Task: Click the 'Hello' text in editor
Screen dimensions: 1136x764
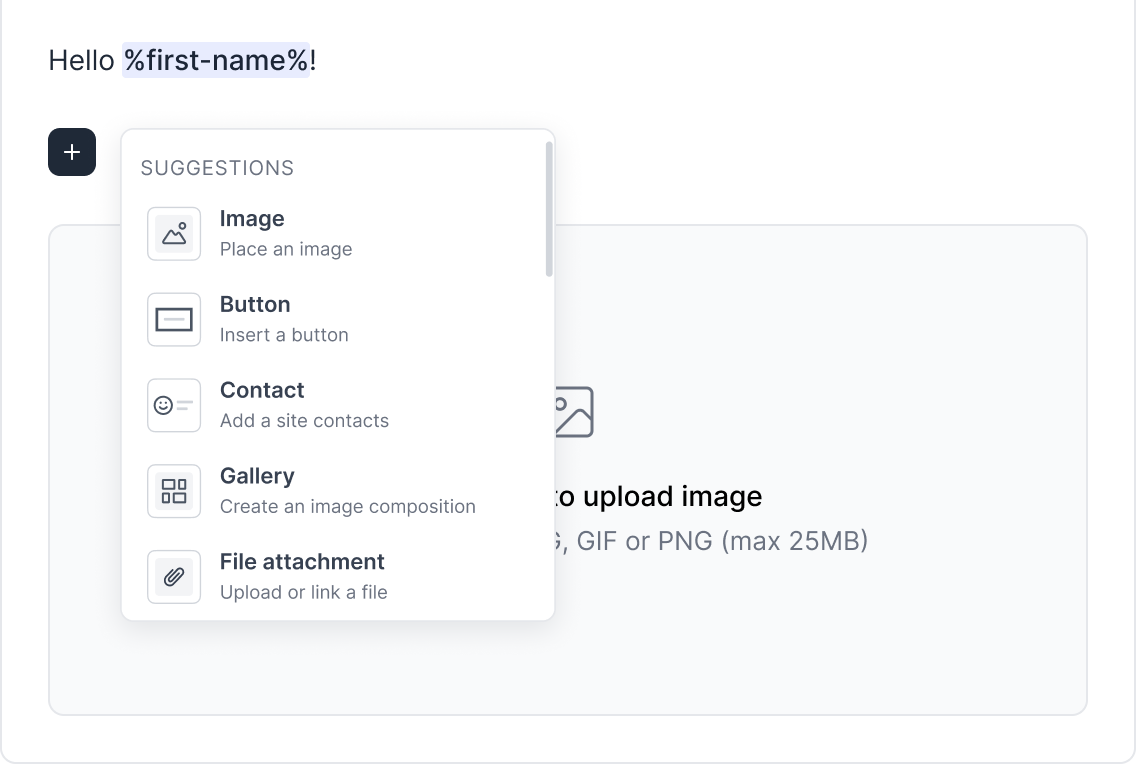Action: 81,61
